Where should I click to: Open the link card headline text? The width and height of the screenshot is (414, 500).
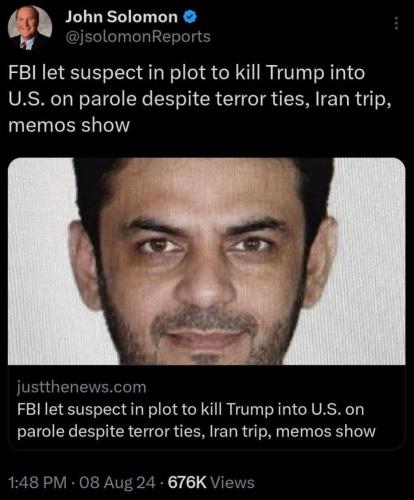(196, 420)
